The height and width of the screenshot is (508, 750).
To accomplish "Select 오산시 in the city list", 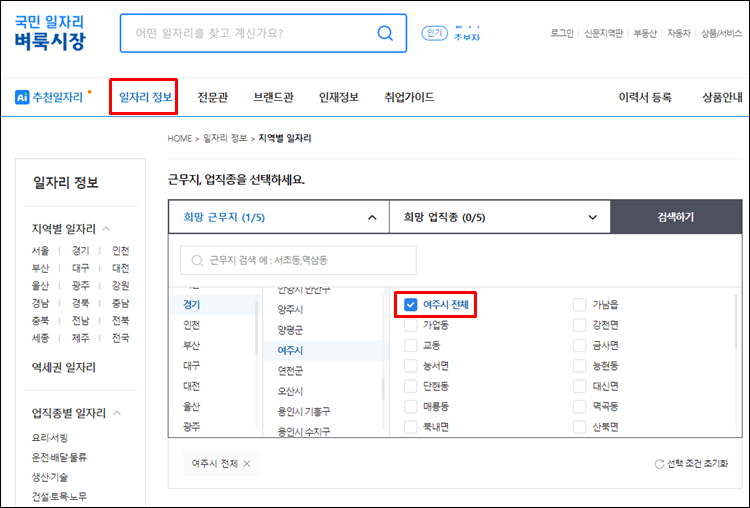I will [x=290, y=391].
